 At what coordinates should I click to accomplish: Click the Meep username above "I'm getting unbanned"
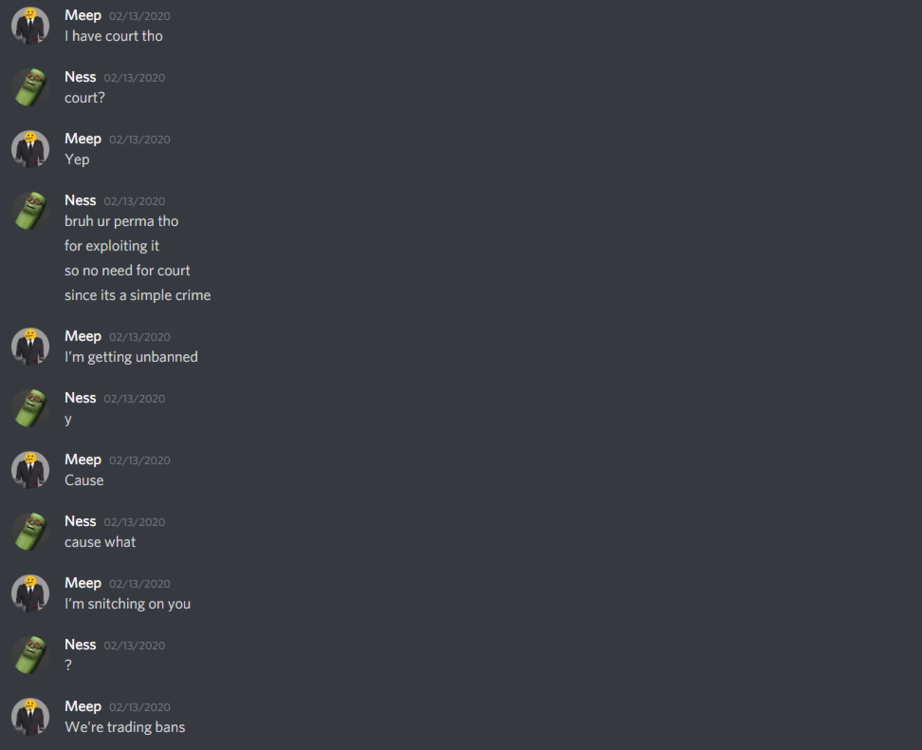coord(83,336)
